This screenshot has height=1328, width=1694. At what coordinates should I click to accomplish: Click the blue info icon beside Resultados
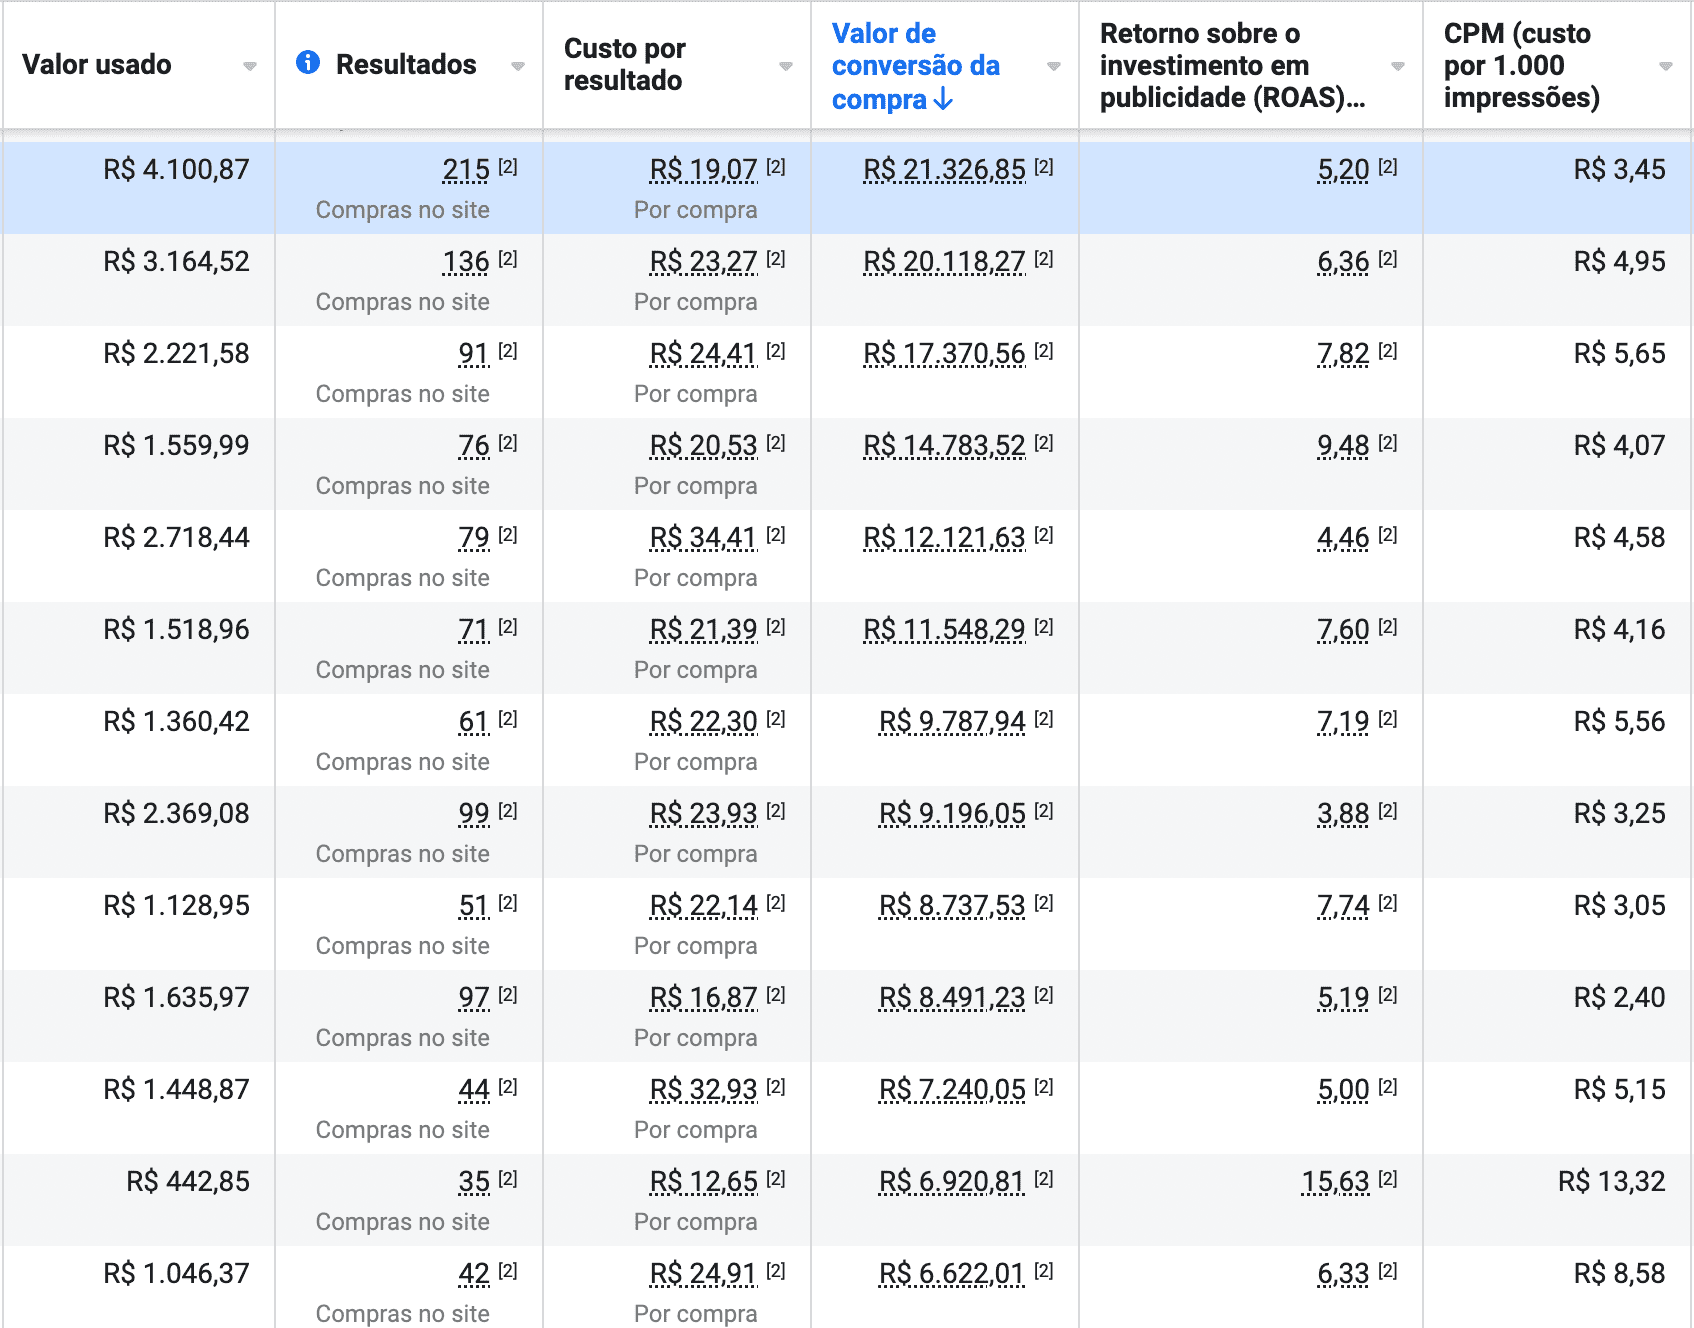pos(308,63)
